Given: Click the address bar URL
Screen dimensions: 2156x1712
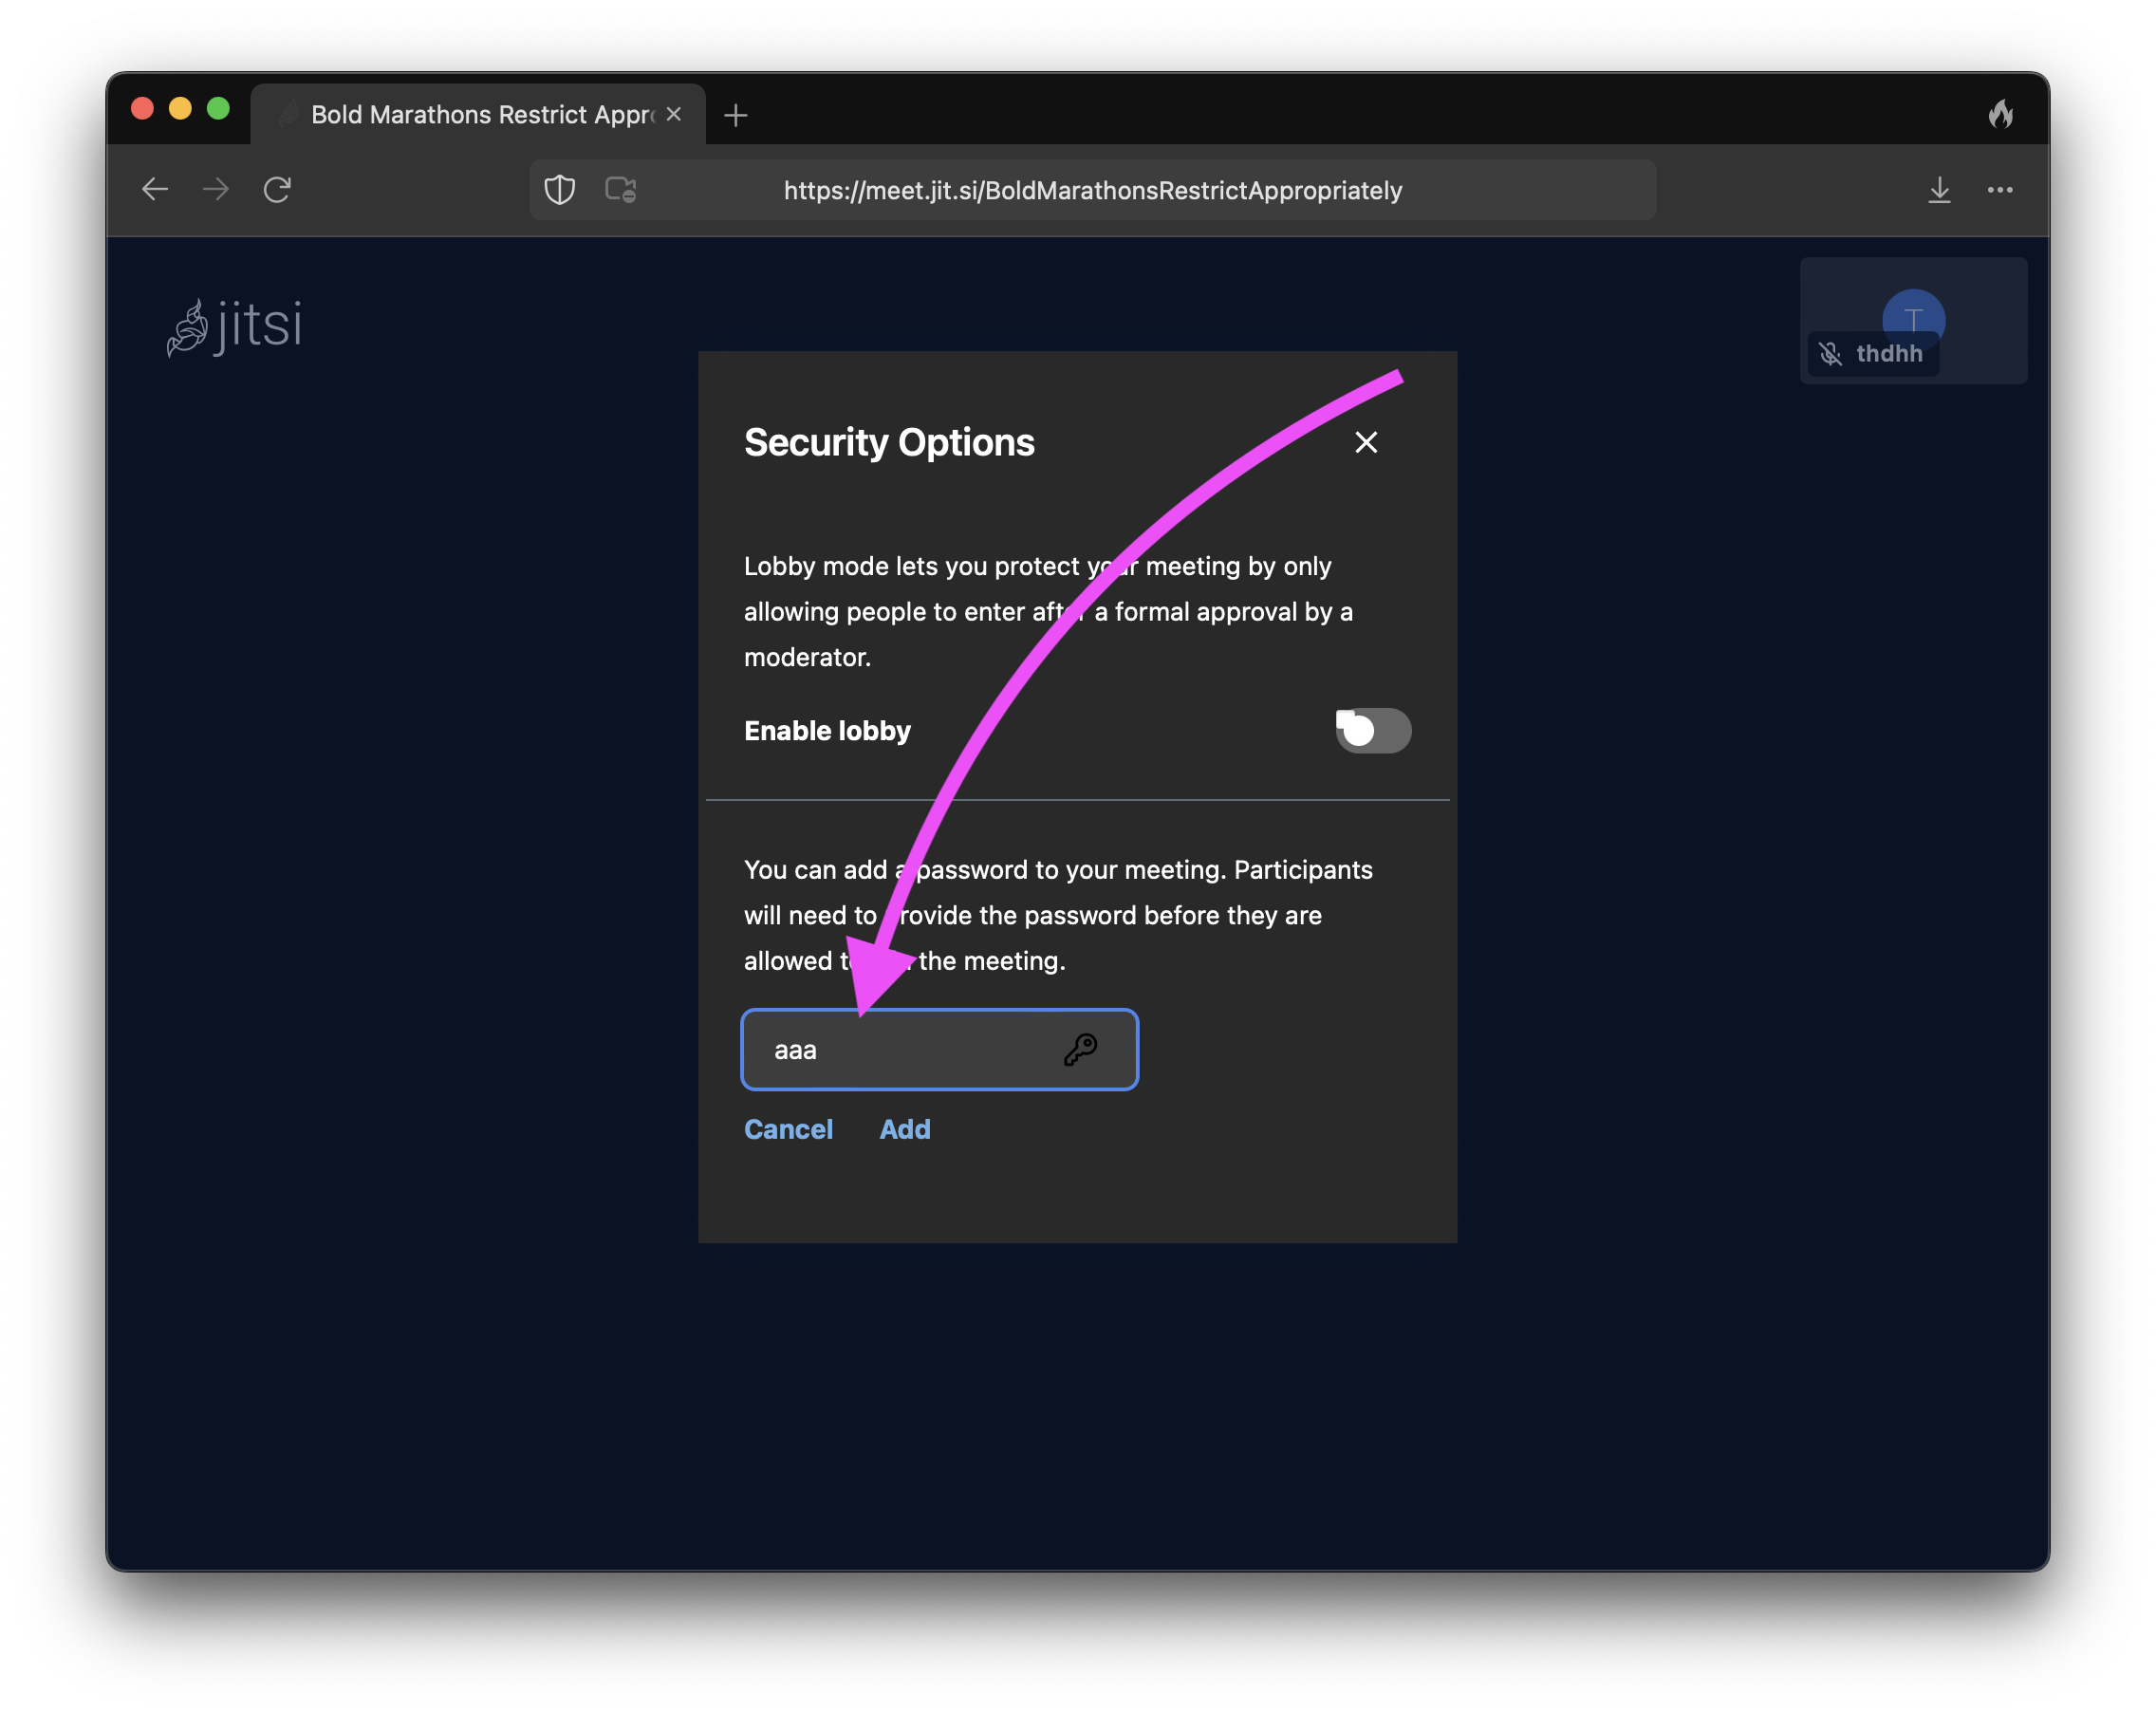Looking at the screenshot, I should point(1092,190).
